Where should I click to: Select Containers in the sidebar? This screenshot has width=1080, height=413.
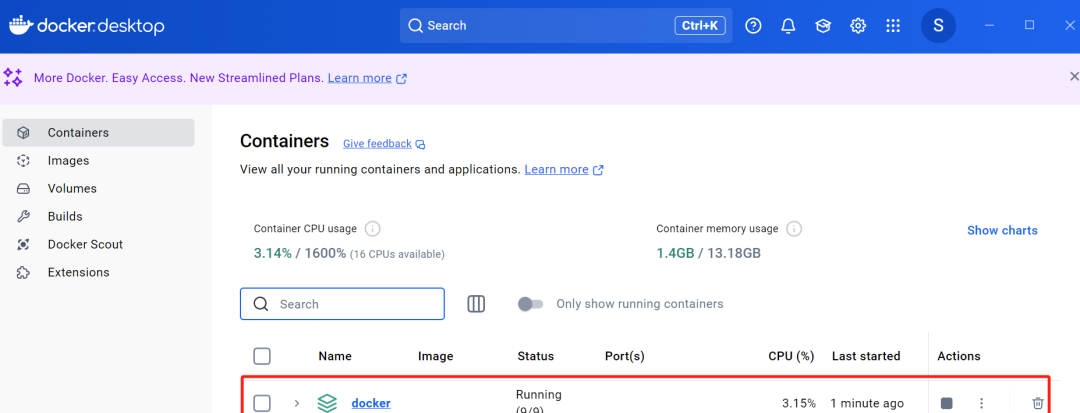[x=98, y=132]
